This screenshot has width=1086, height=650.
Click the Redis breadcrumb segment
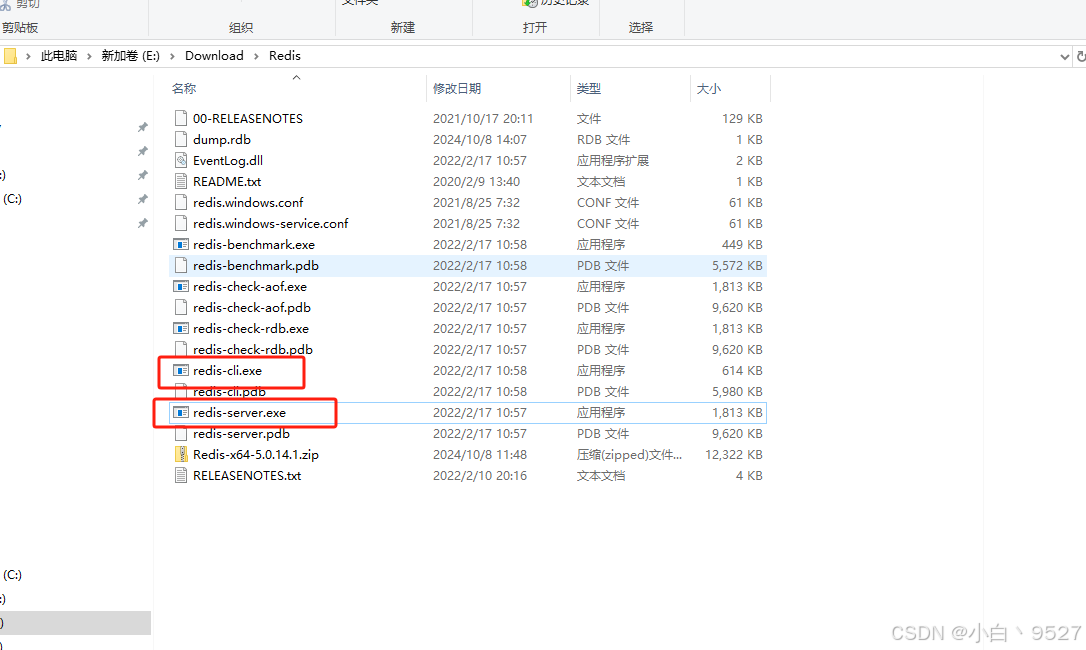[x=285, y=56]
